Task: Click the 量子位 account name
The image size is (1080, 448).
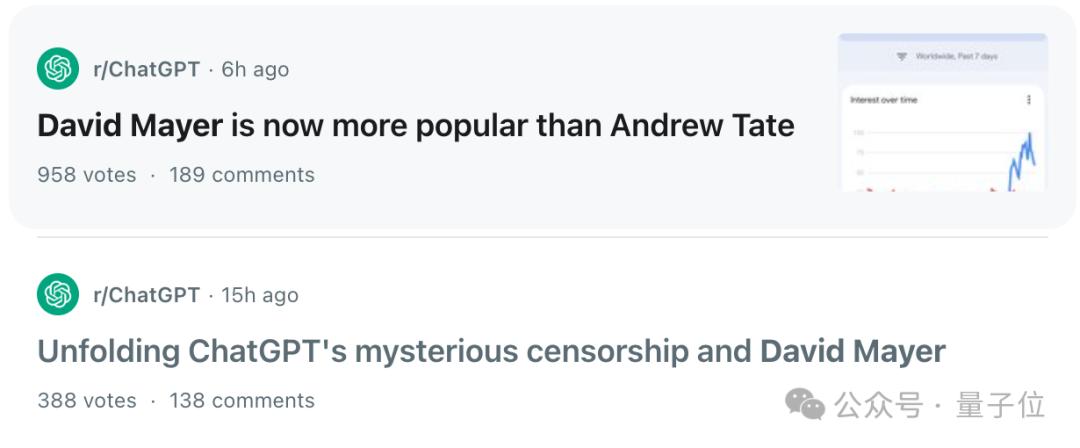Action: 1000,405
